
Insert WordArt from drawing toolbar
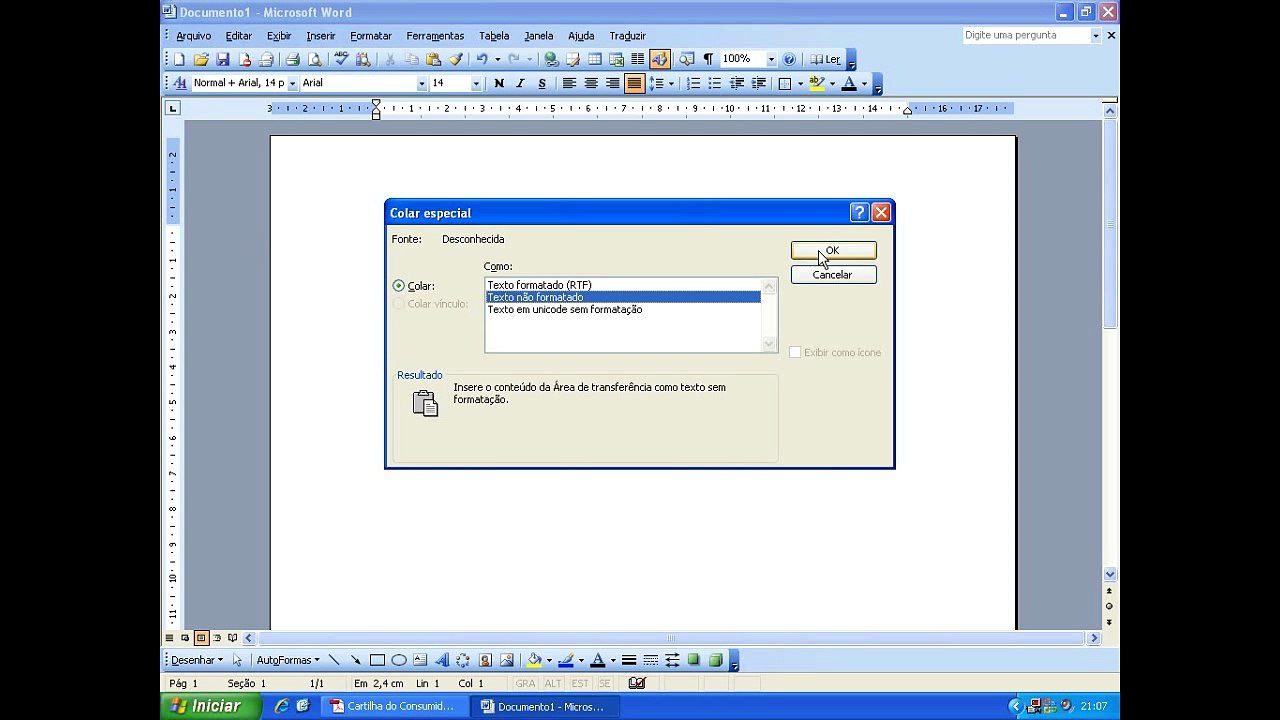click(x=442, y=660)
